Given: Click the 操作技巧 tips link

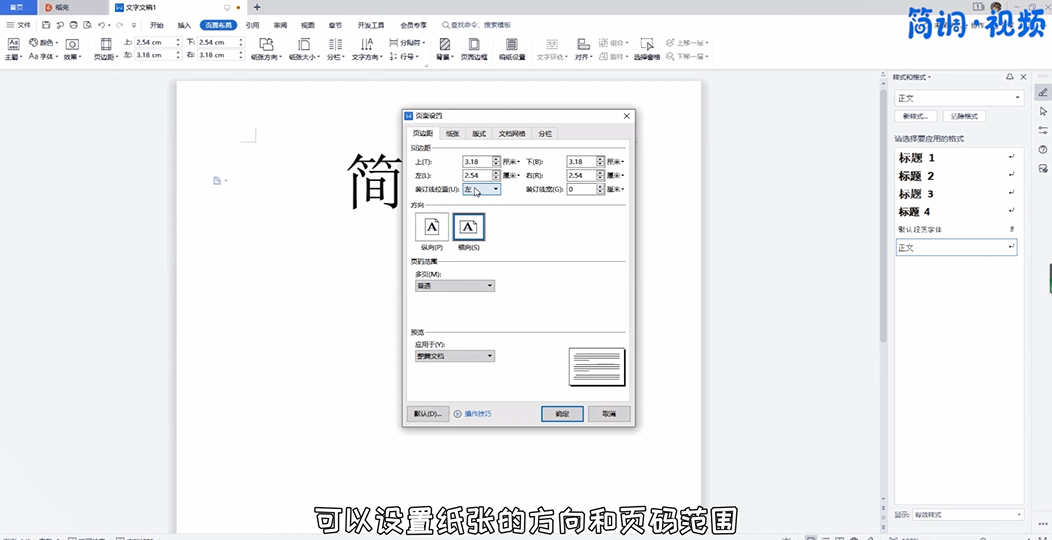Looking at the screenshot, I should click(x=477, y=413).
